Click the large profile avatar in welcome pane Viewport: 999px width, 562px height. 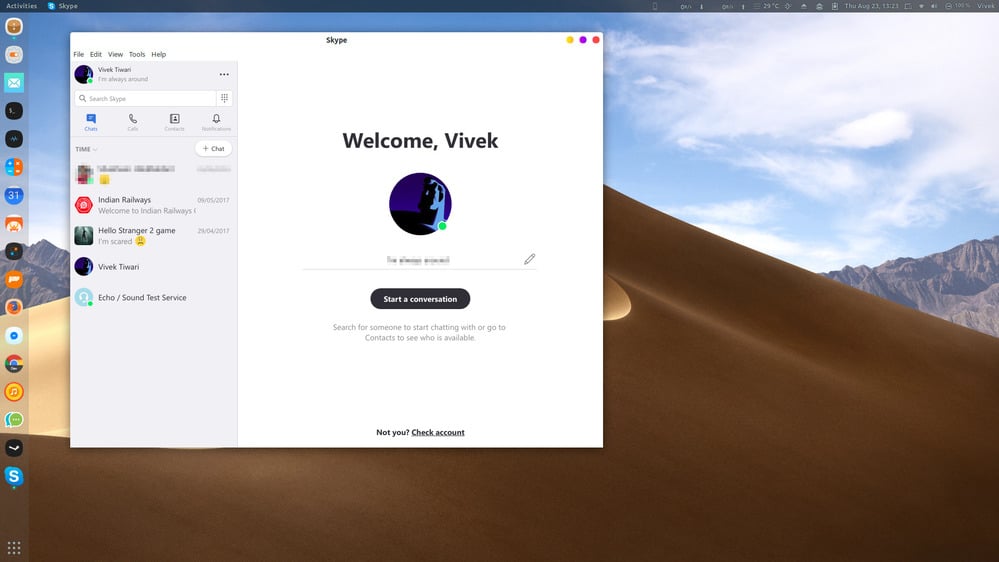coord(420,204)
